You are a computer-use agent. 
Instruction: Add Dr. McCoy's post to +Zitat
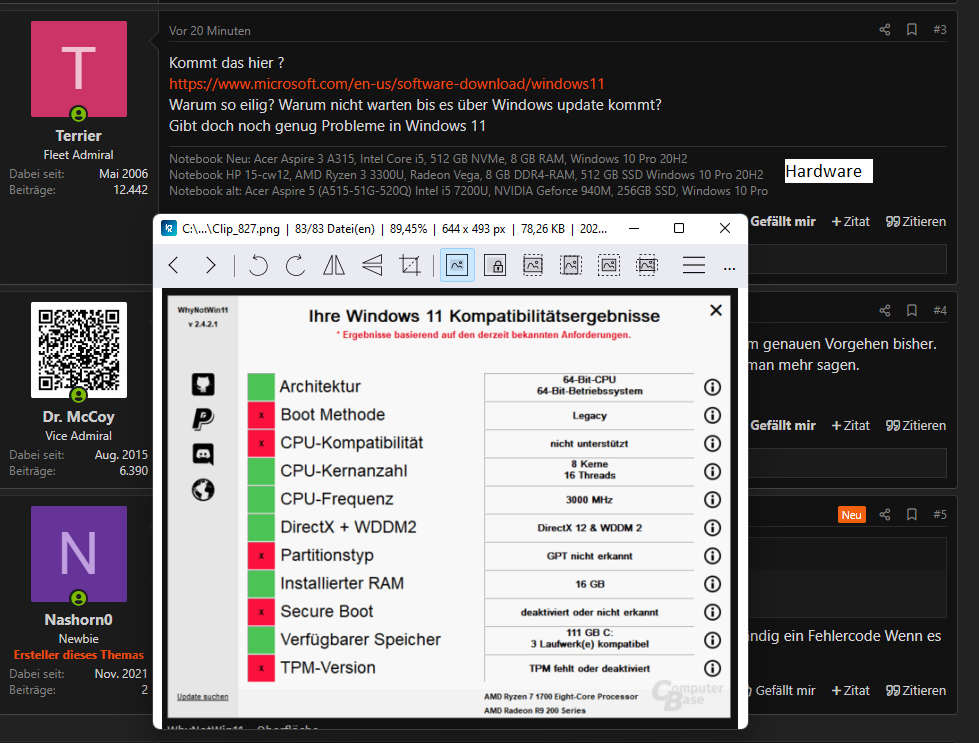pyautogui.click(x=850, y=425)
